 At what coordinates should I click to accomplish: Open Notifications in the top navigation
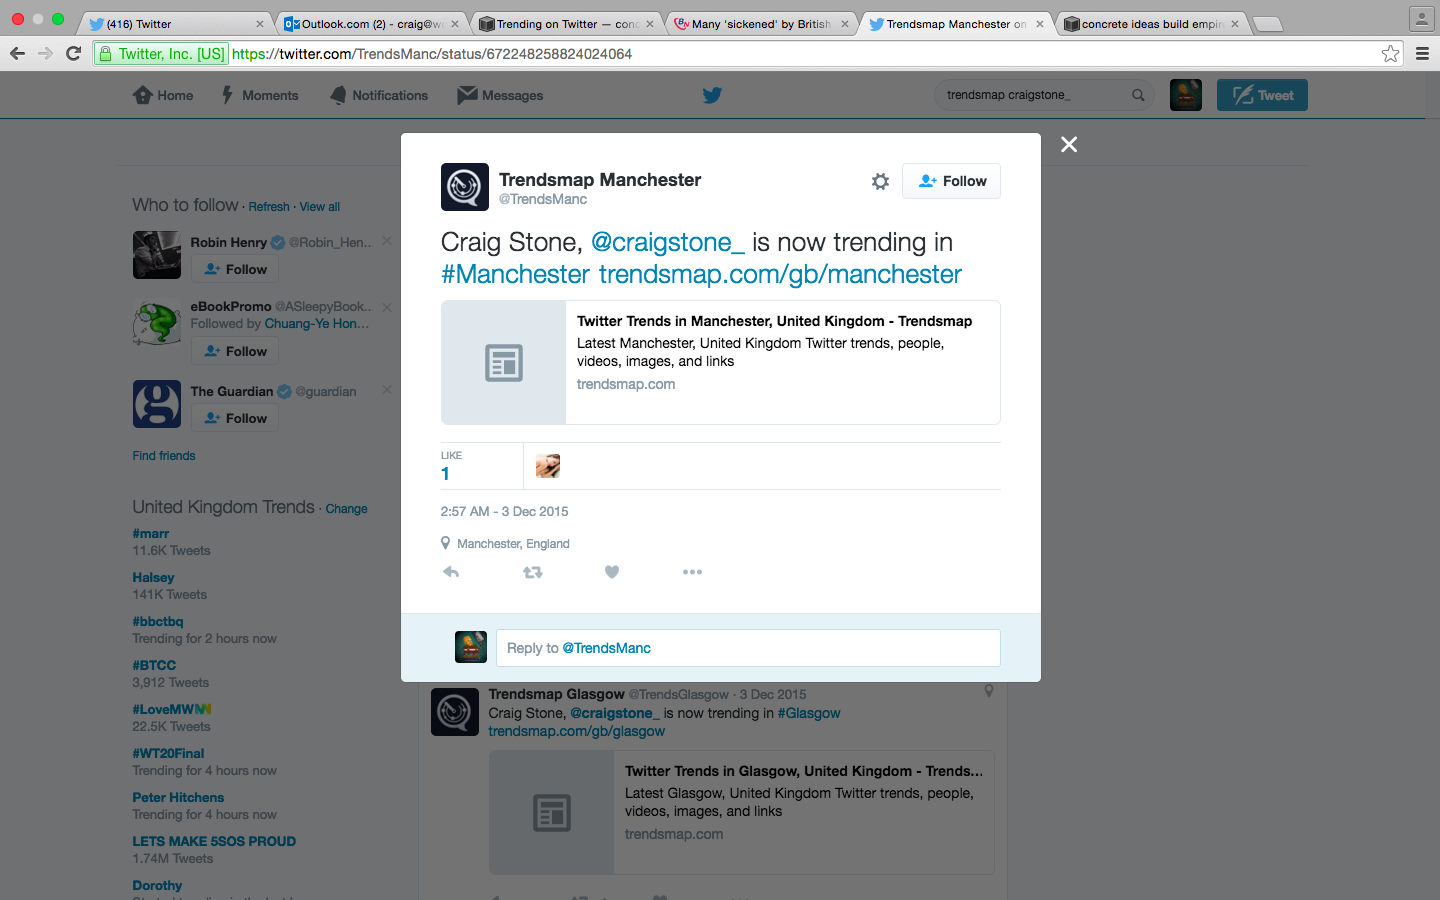tap(379, 95)
